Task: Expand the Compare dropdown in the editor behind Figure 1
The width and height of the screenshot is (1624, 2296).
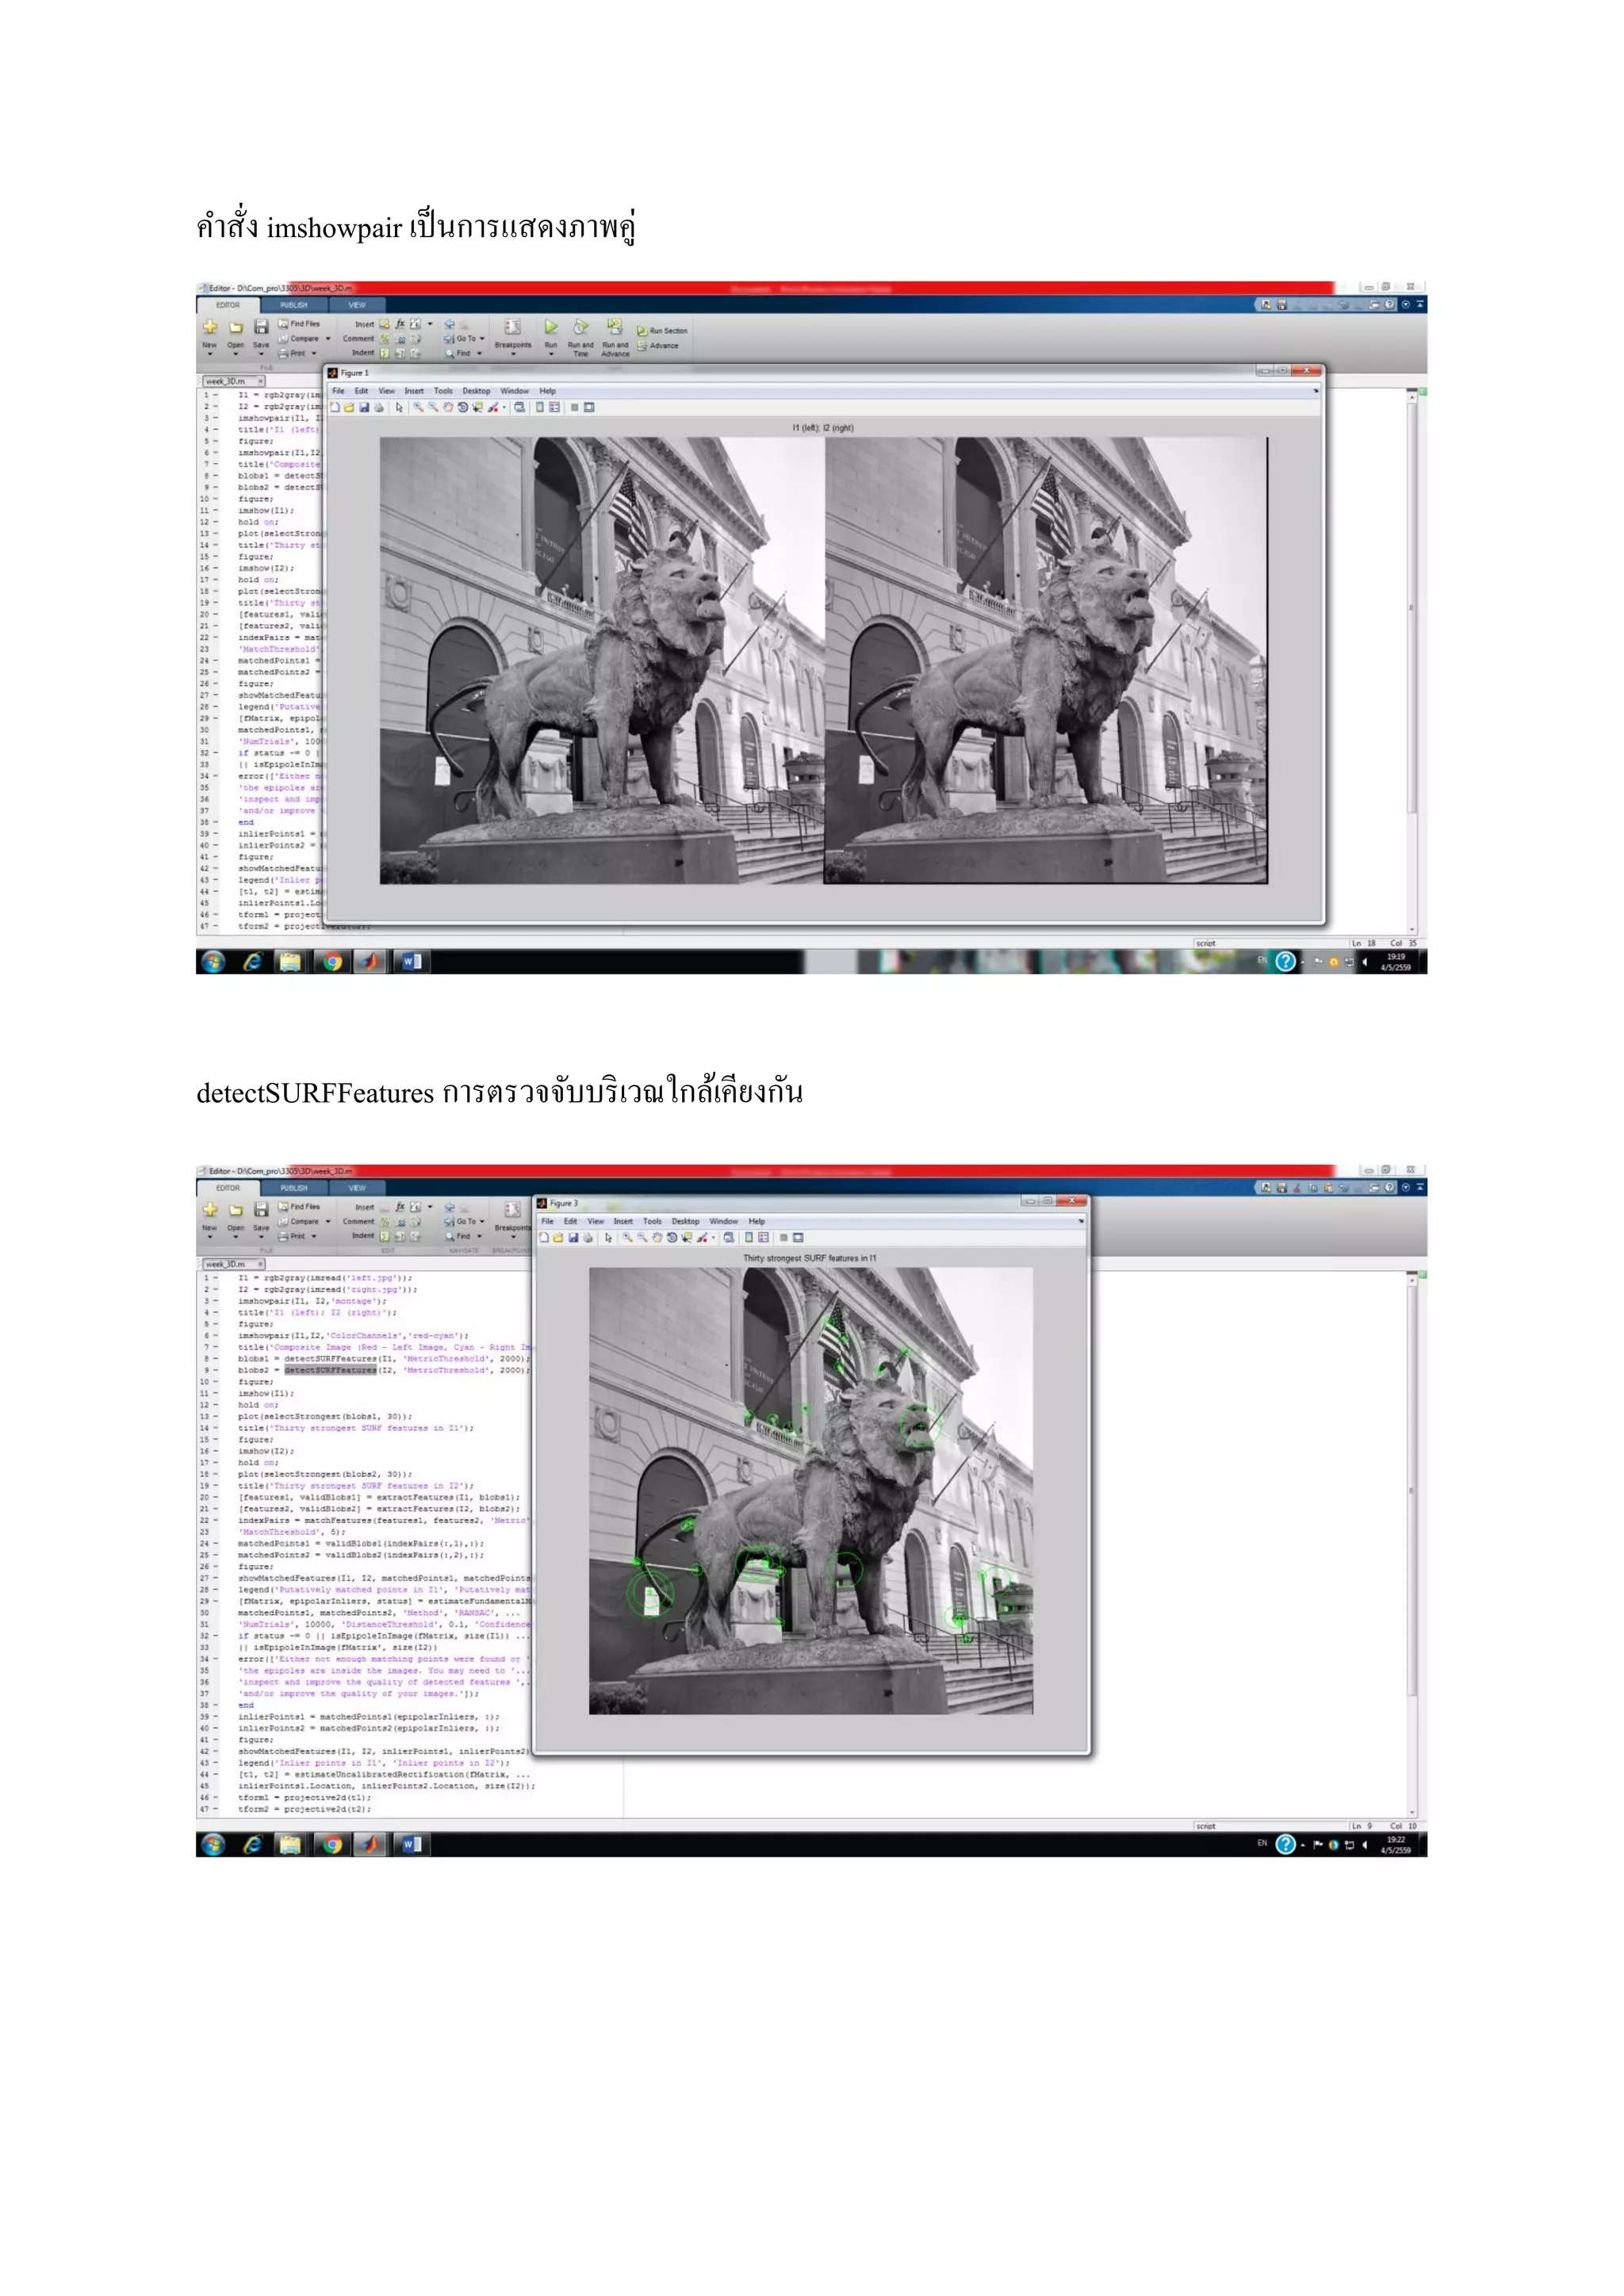Action: pyautogui.click(x=327, y=339)
